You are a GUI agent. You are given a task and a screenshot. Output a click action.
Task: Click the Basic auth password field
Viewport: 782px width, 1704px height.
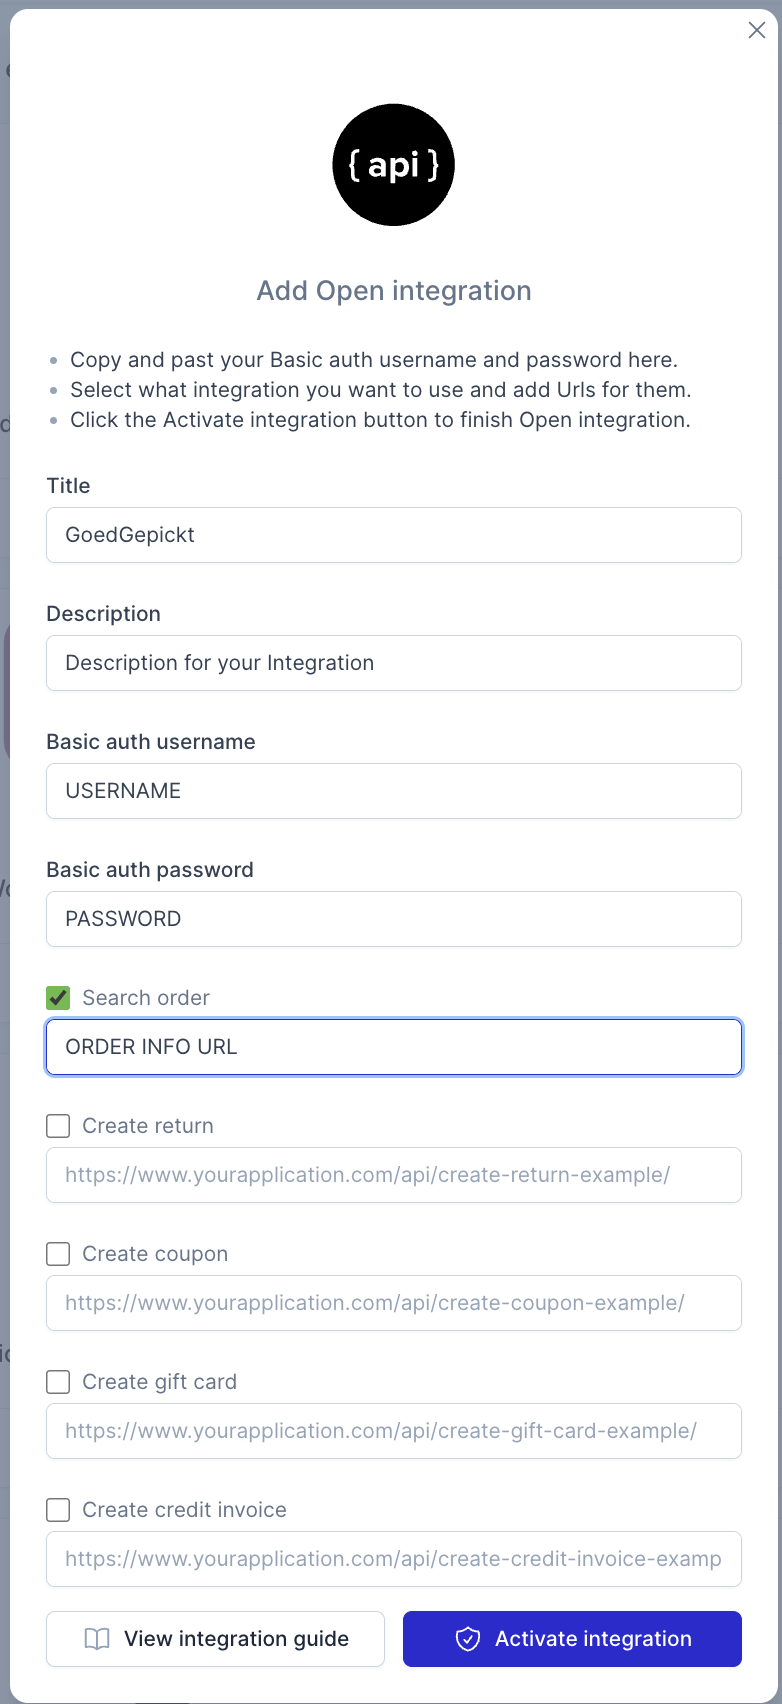point(393,919)
